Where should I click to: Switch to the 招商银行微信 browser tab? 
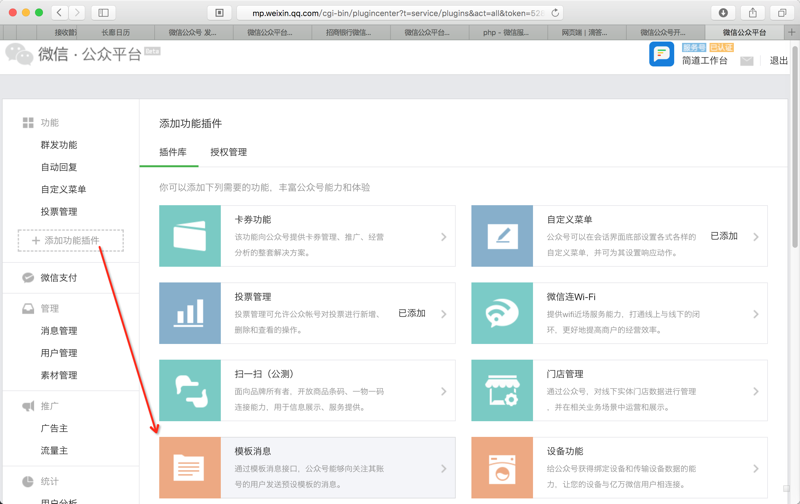(x=349, y=32)
